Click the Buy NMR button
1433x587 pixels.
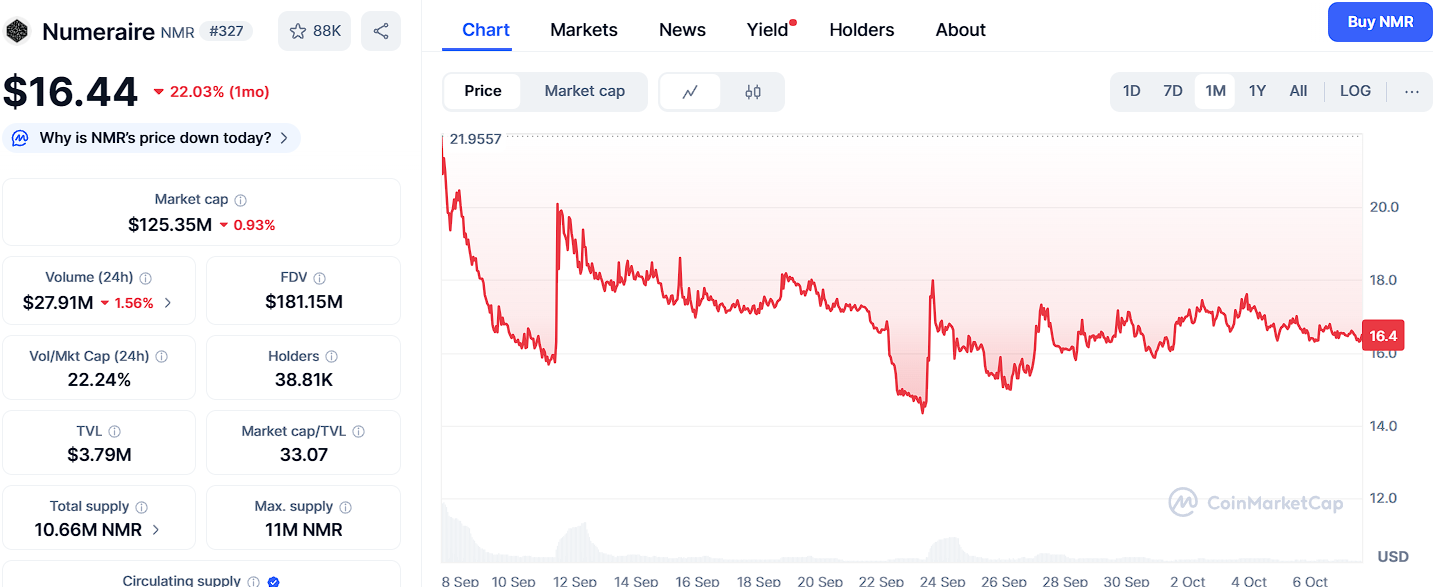tap(1380, 22)
